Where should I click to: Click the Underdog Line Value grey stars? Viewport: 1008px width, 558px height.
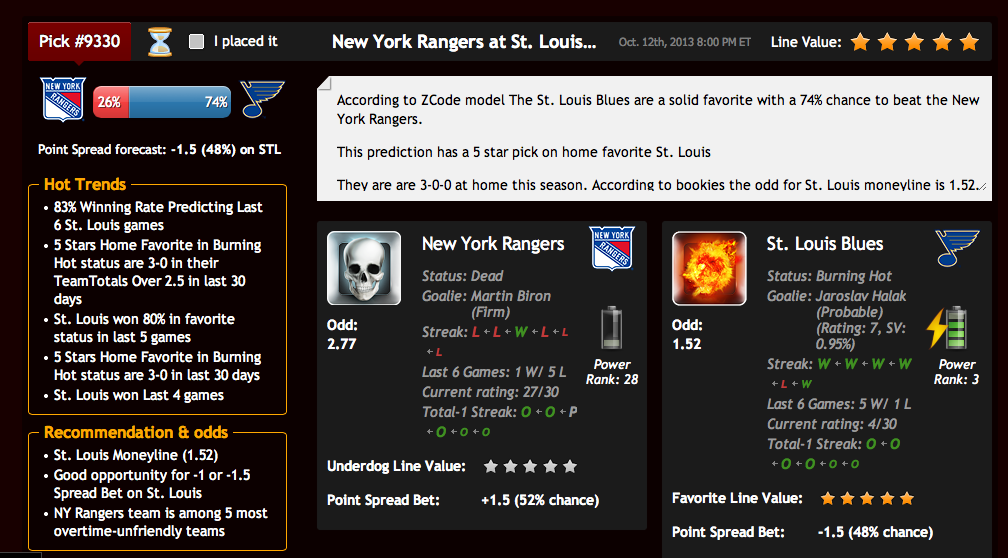click(530, 466)
